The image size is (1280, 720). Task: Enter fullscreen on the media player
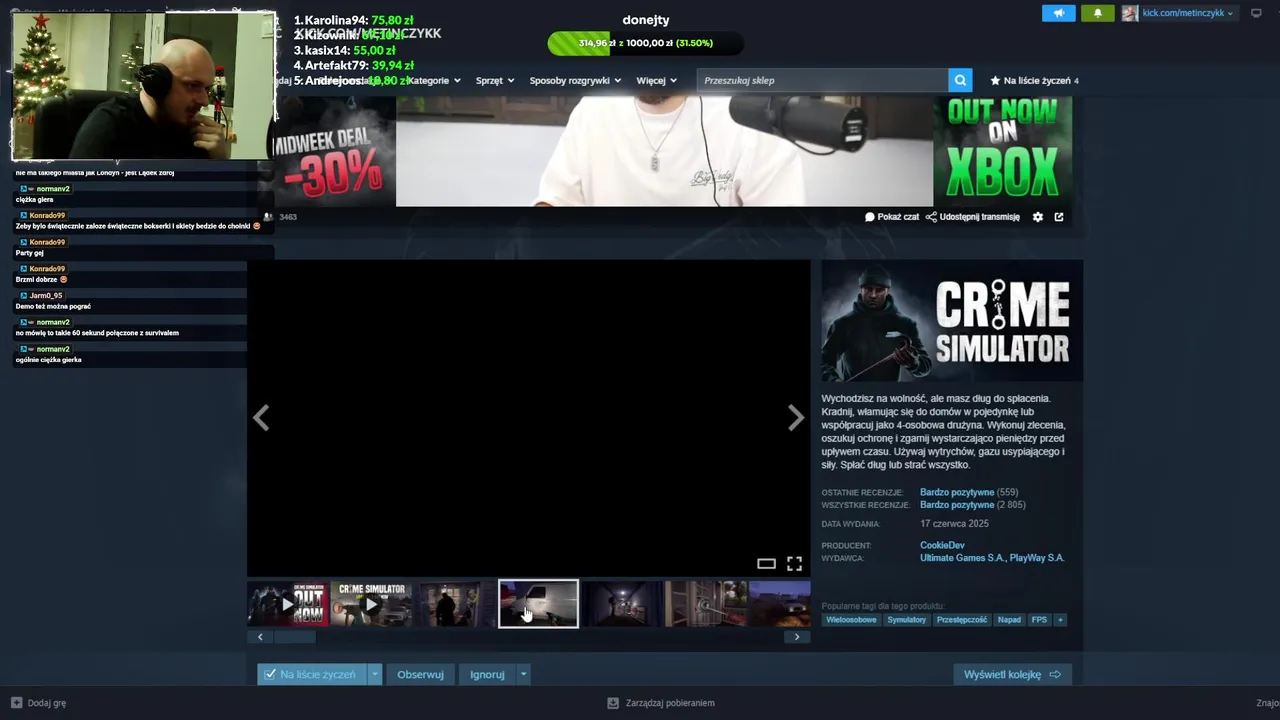point(794,564)
